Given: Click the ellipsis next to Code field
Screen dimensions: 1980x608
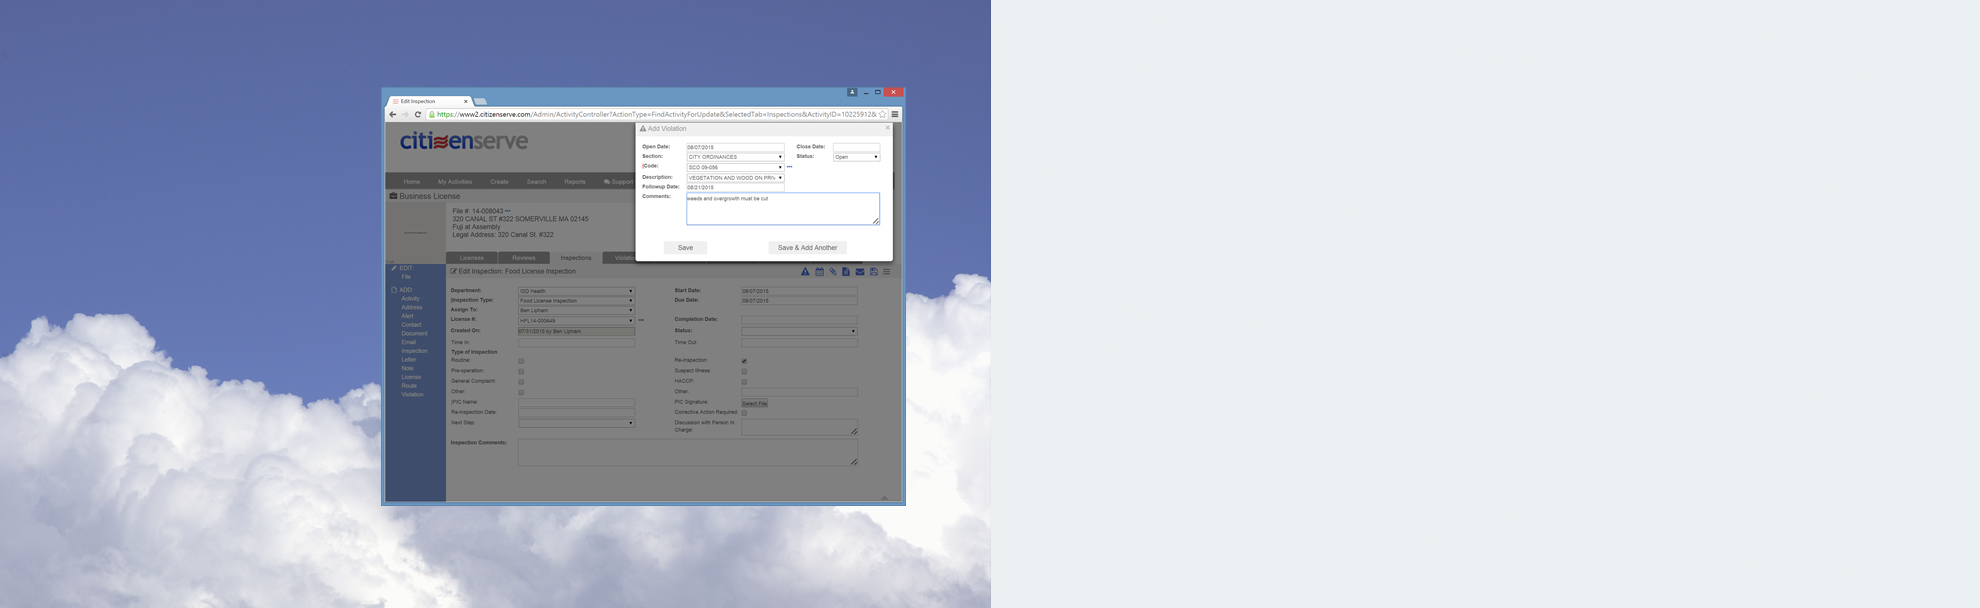Looking at the screenshot, I should click(x=789, y=167).
